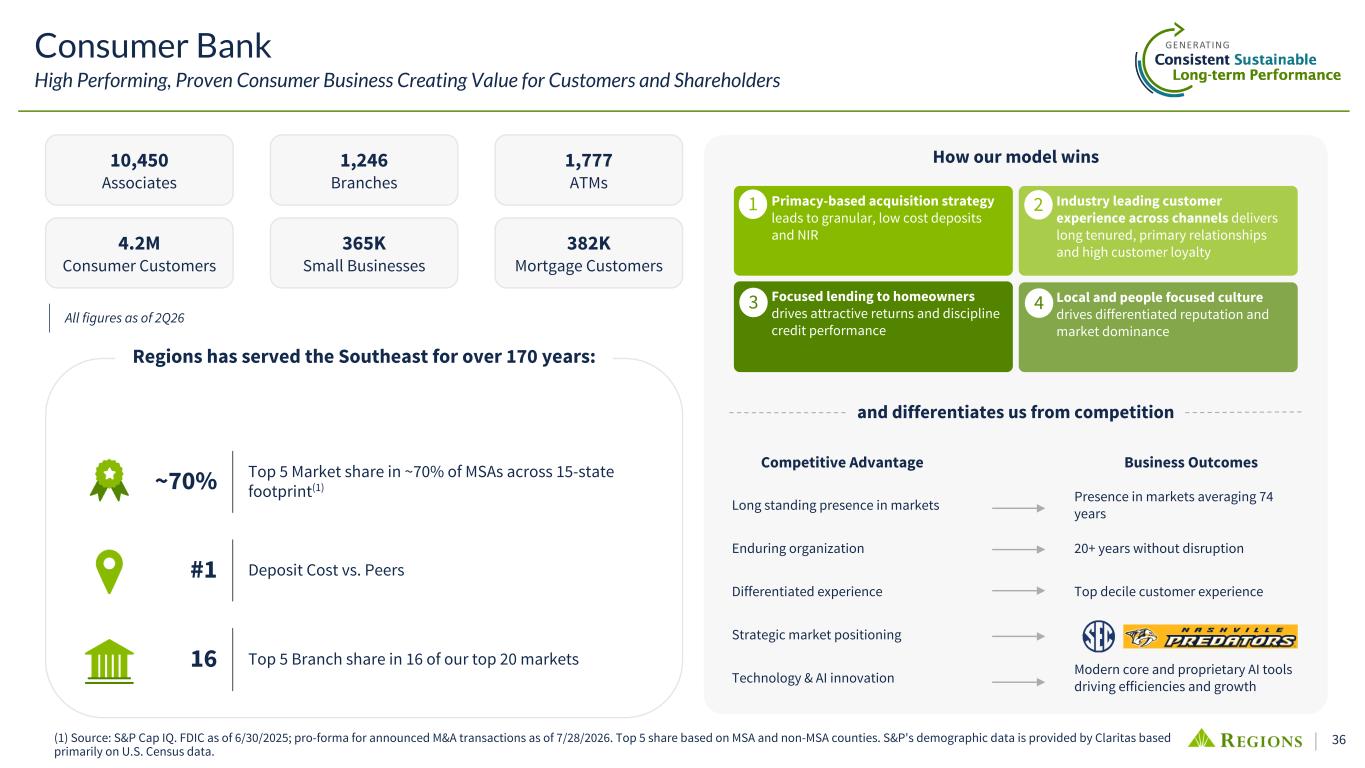
Task: Click the Regions logo in the footer
Action: pos(1245,740)
